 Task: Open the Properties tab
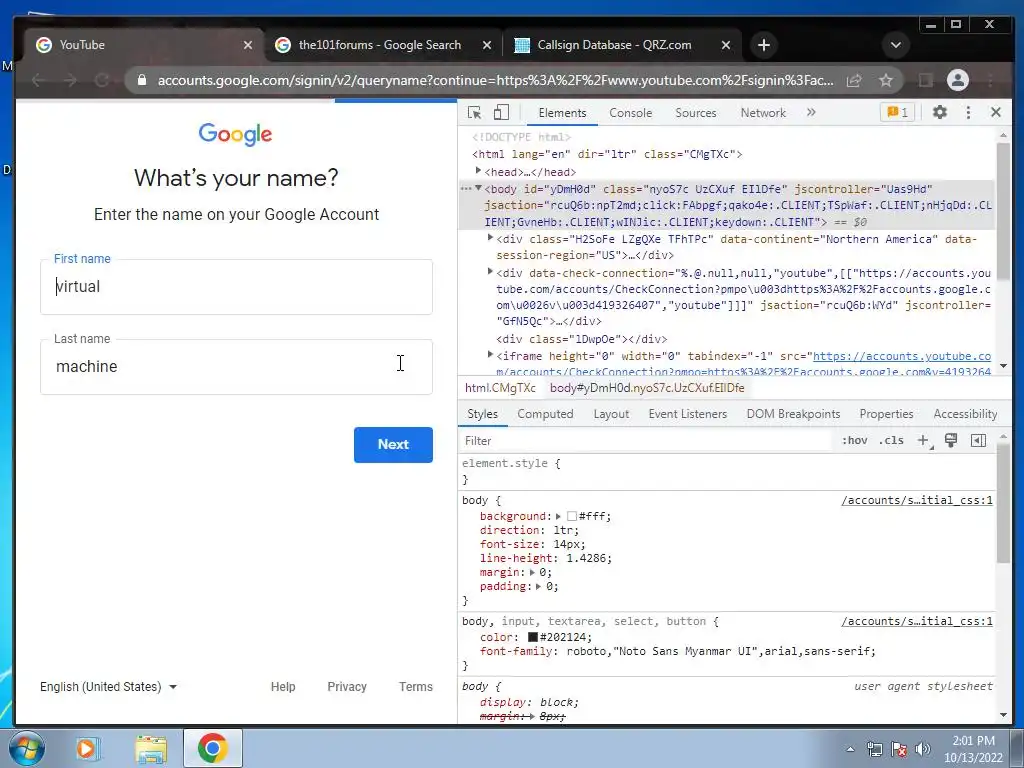pyautogui.click(x=886, y=414)
